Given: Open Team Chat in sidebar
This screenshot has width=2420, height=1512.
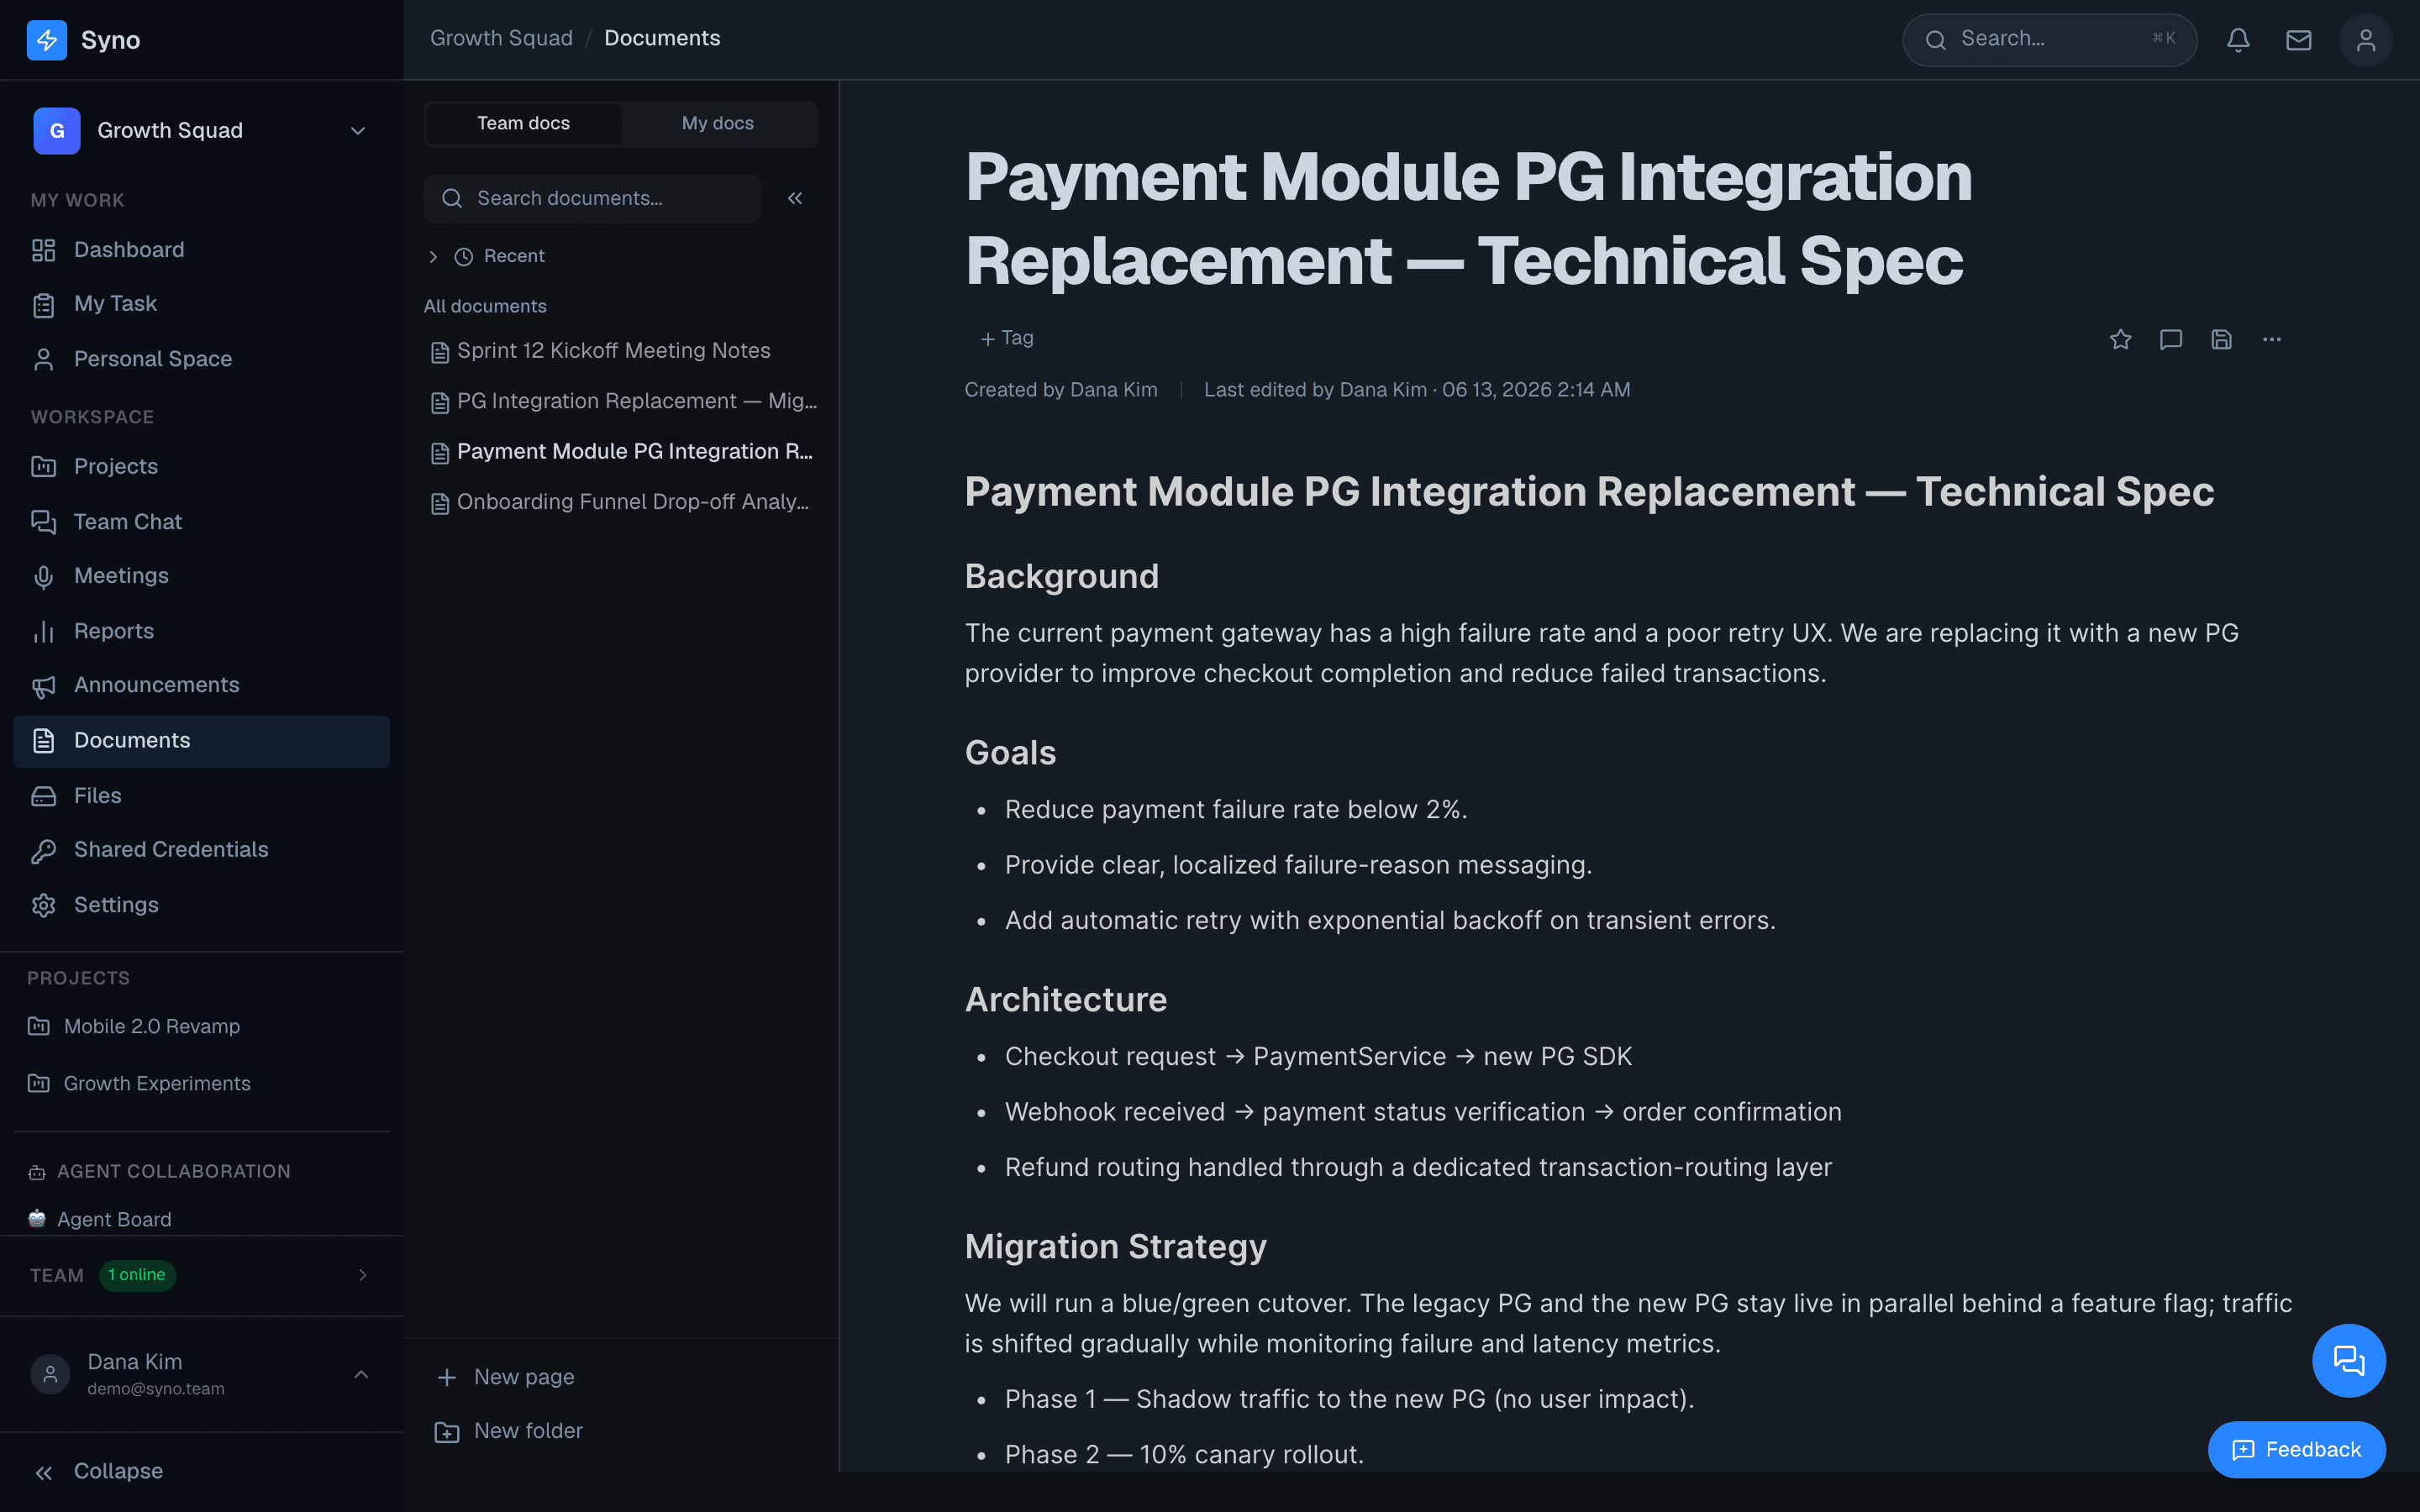Looking at the screenshot, I should [x=201, y=522].
